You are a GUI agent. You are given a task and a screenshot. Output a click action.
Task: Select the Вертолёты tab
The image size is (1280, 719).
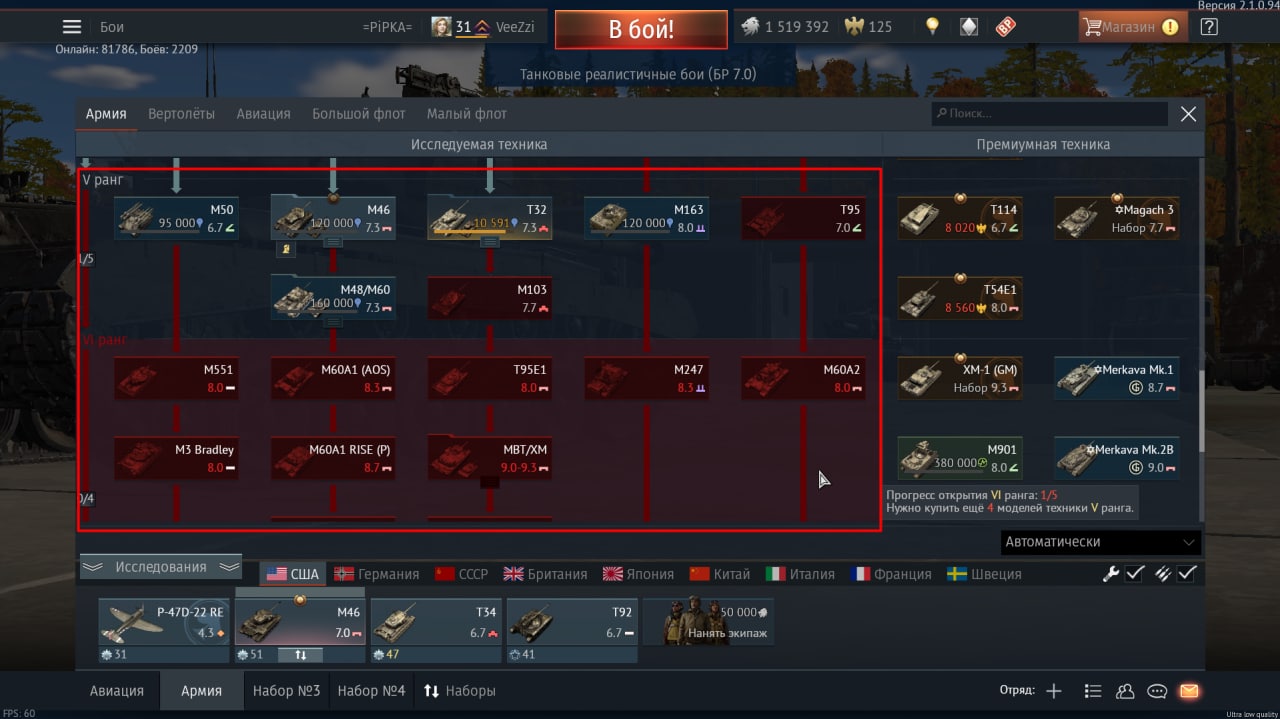[181, 114]
